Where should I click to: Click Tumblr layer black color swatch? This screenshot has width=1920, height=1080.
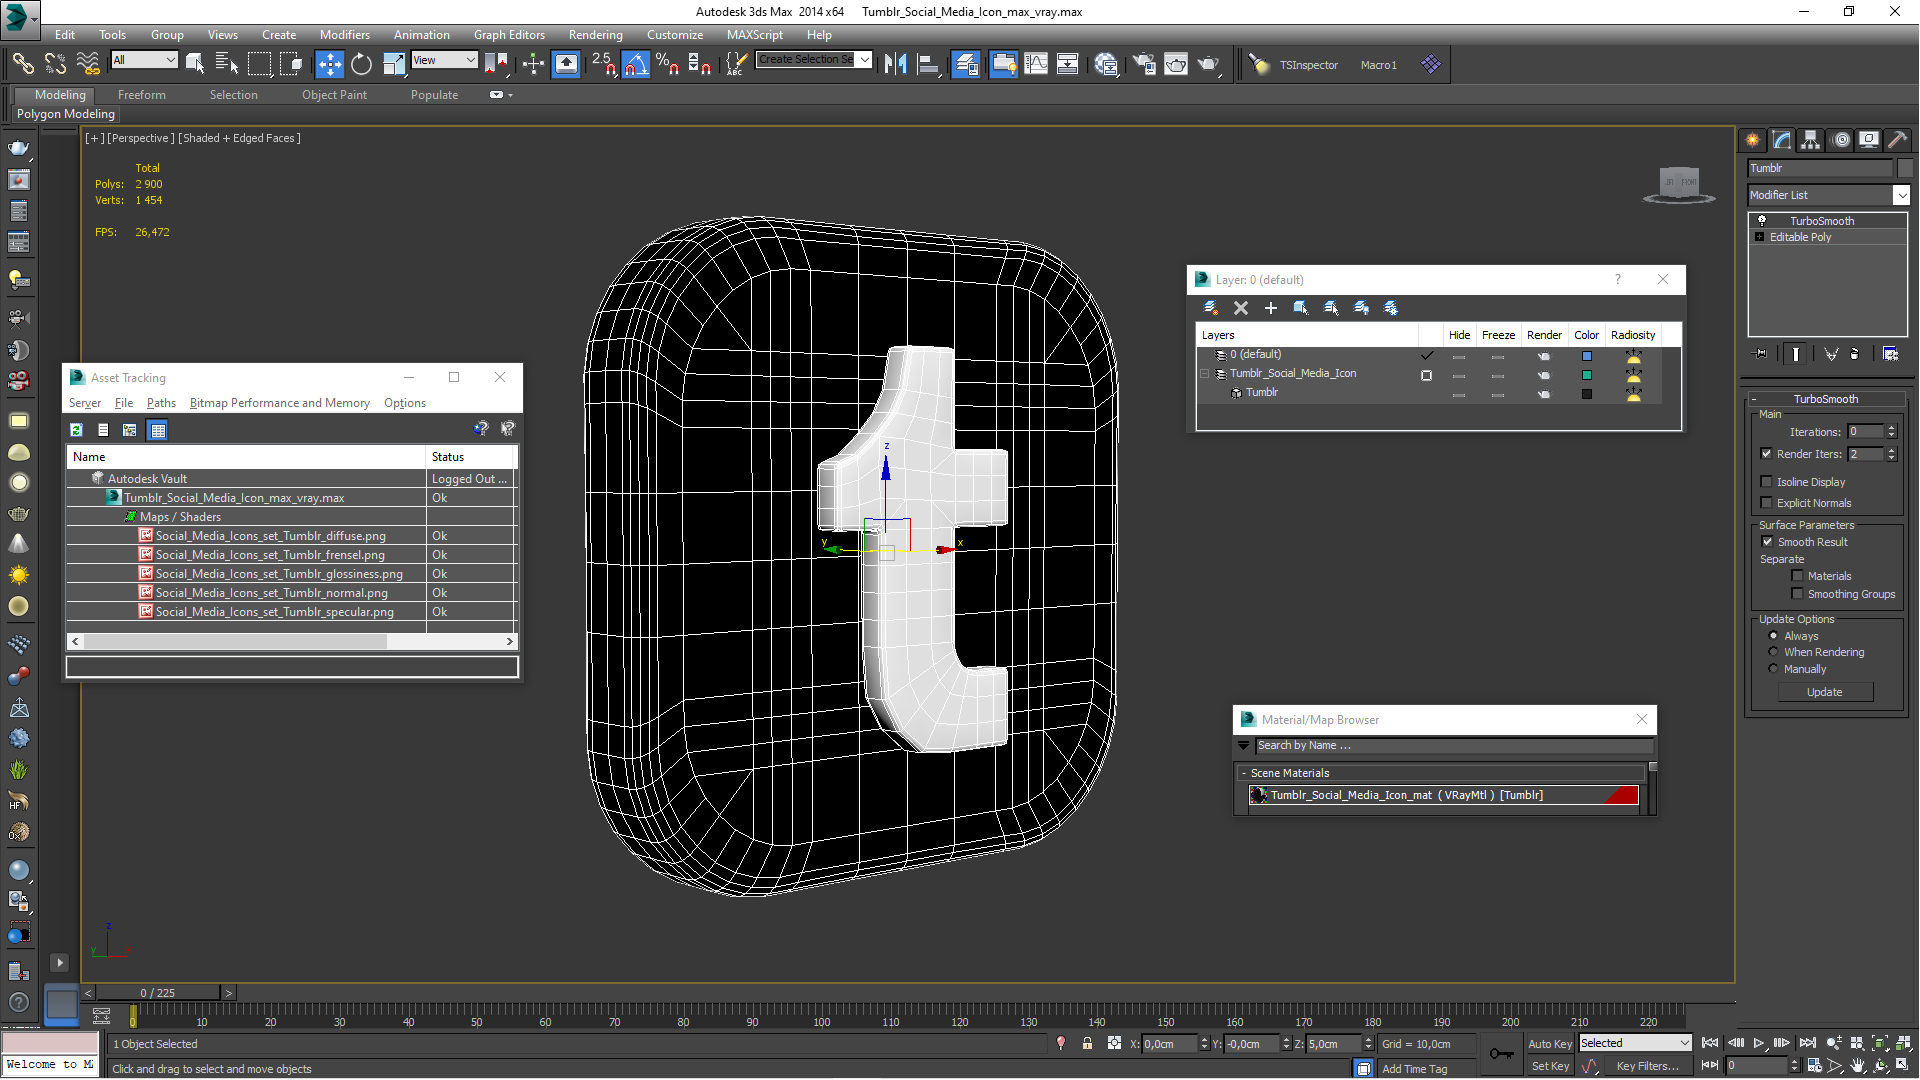tap(1587, 394)
